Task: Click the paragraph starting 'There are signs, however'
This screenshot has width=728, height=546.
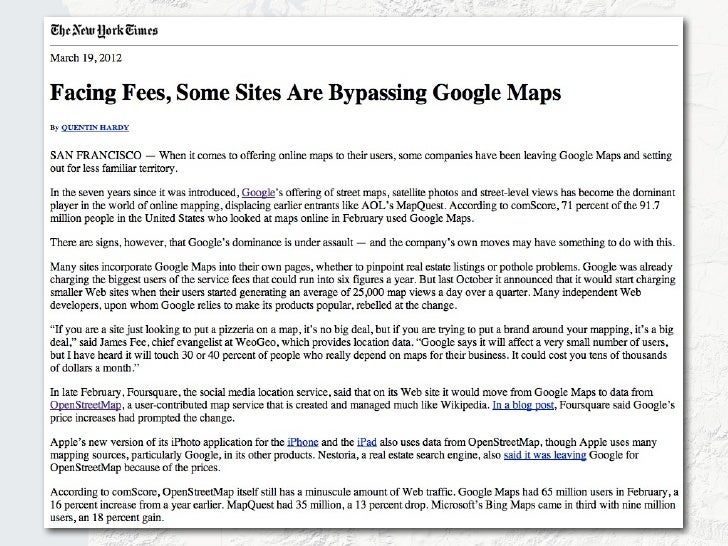Action: 362,242
